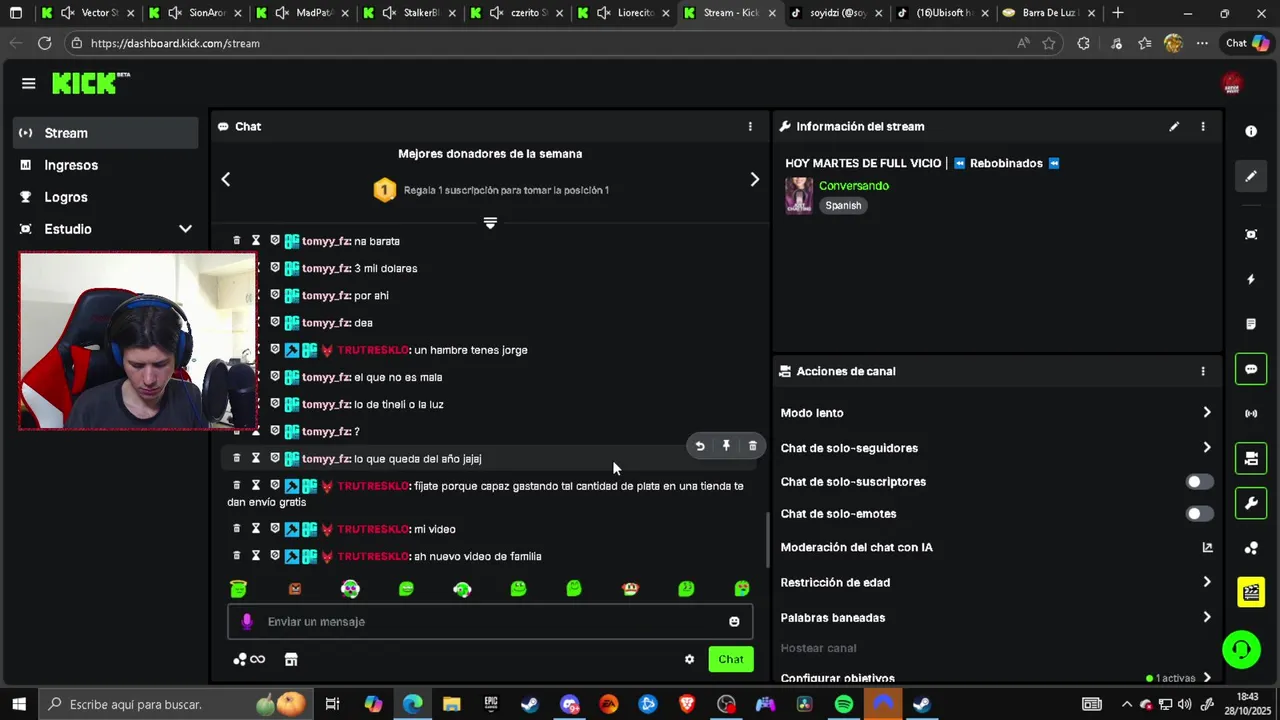Open Ingresos in the sidebar
Screen dimensions: 1280x720
click(71, 165)
